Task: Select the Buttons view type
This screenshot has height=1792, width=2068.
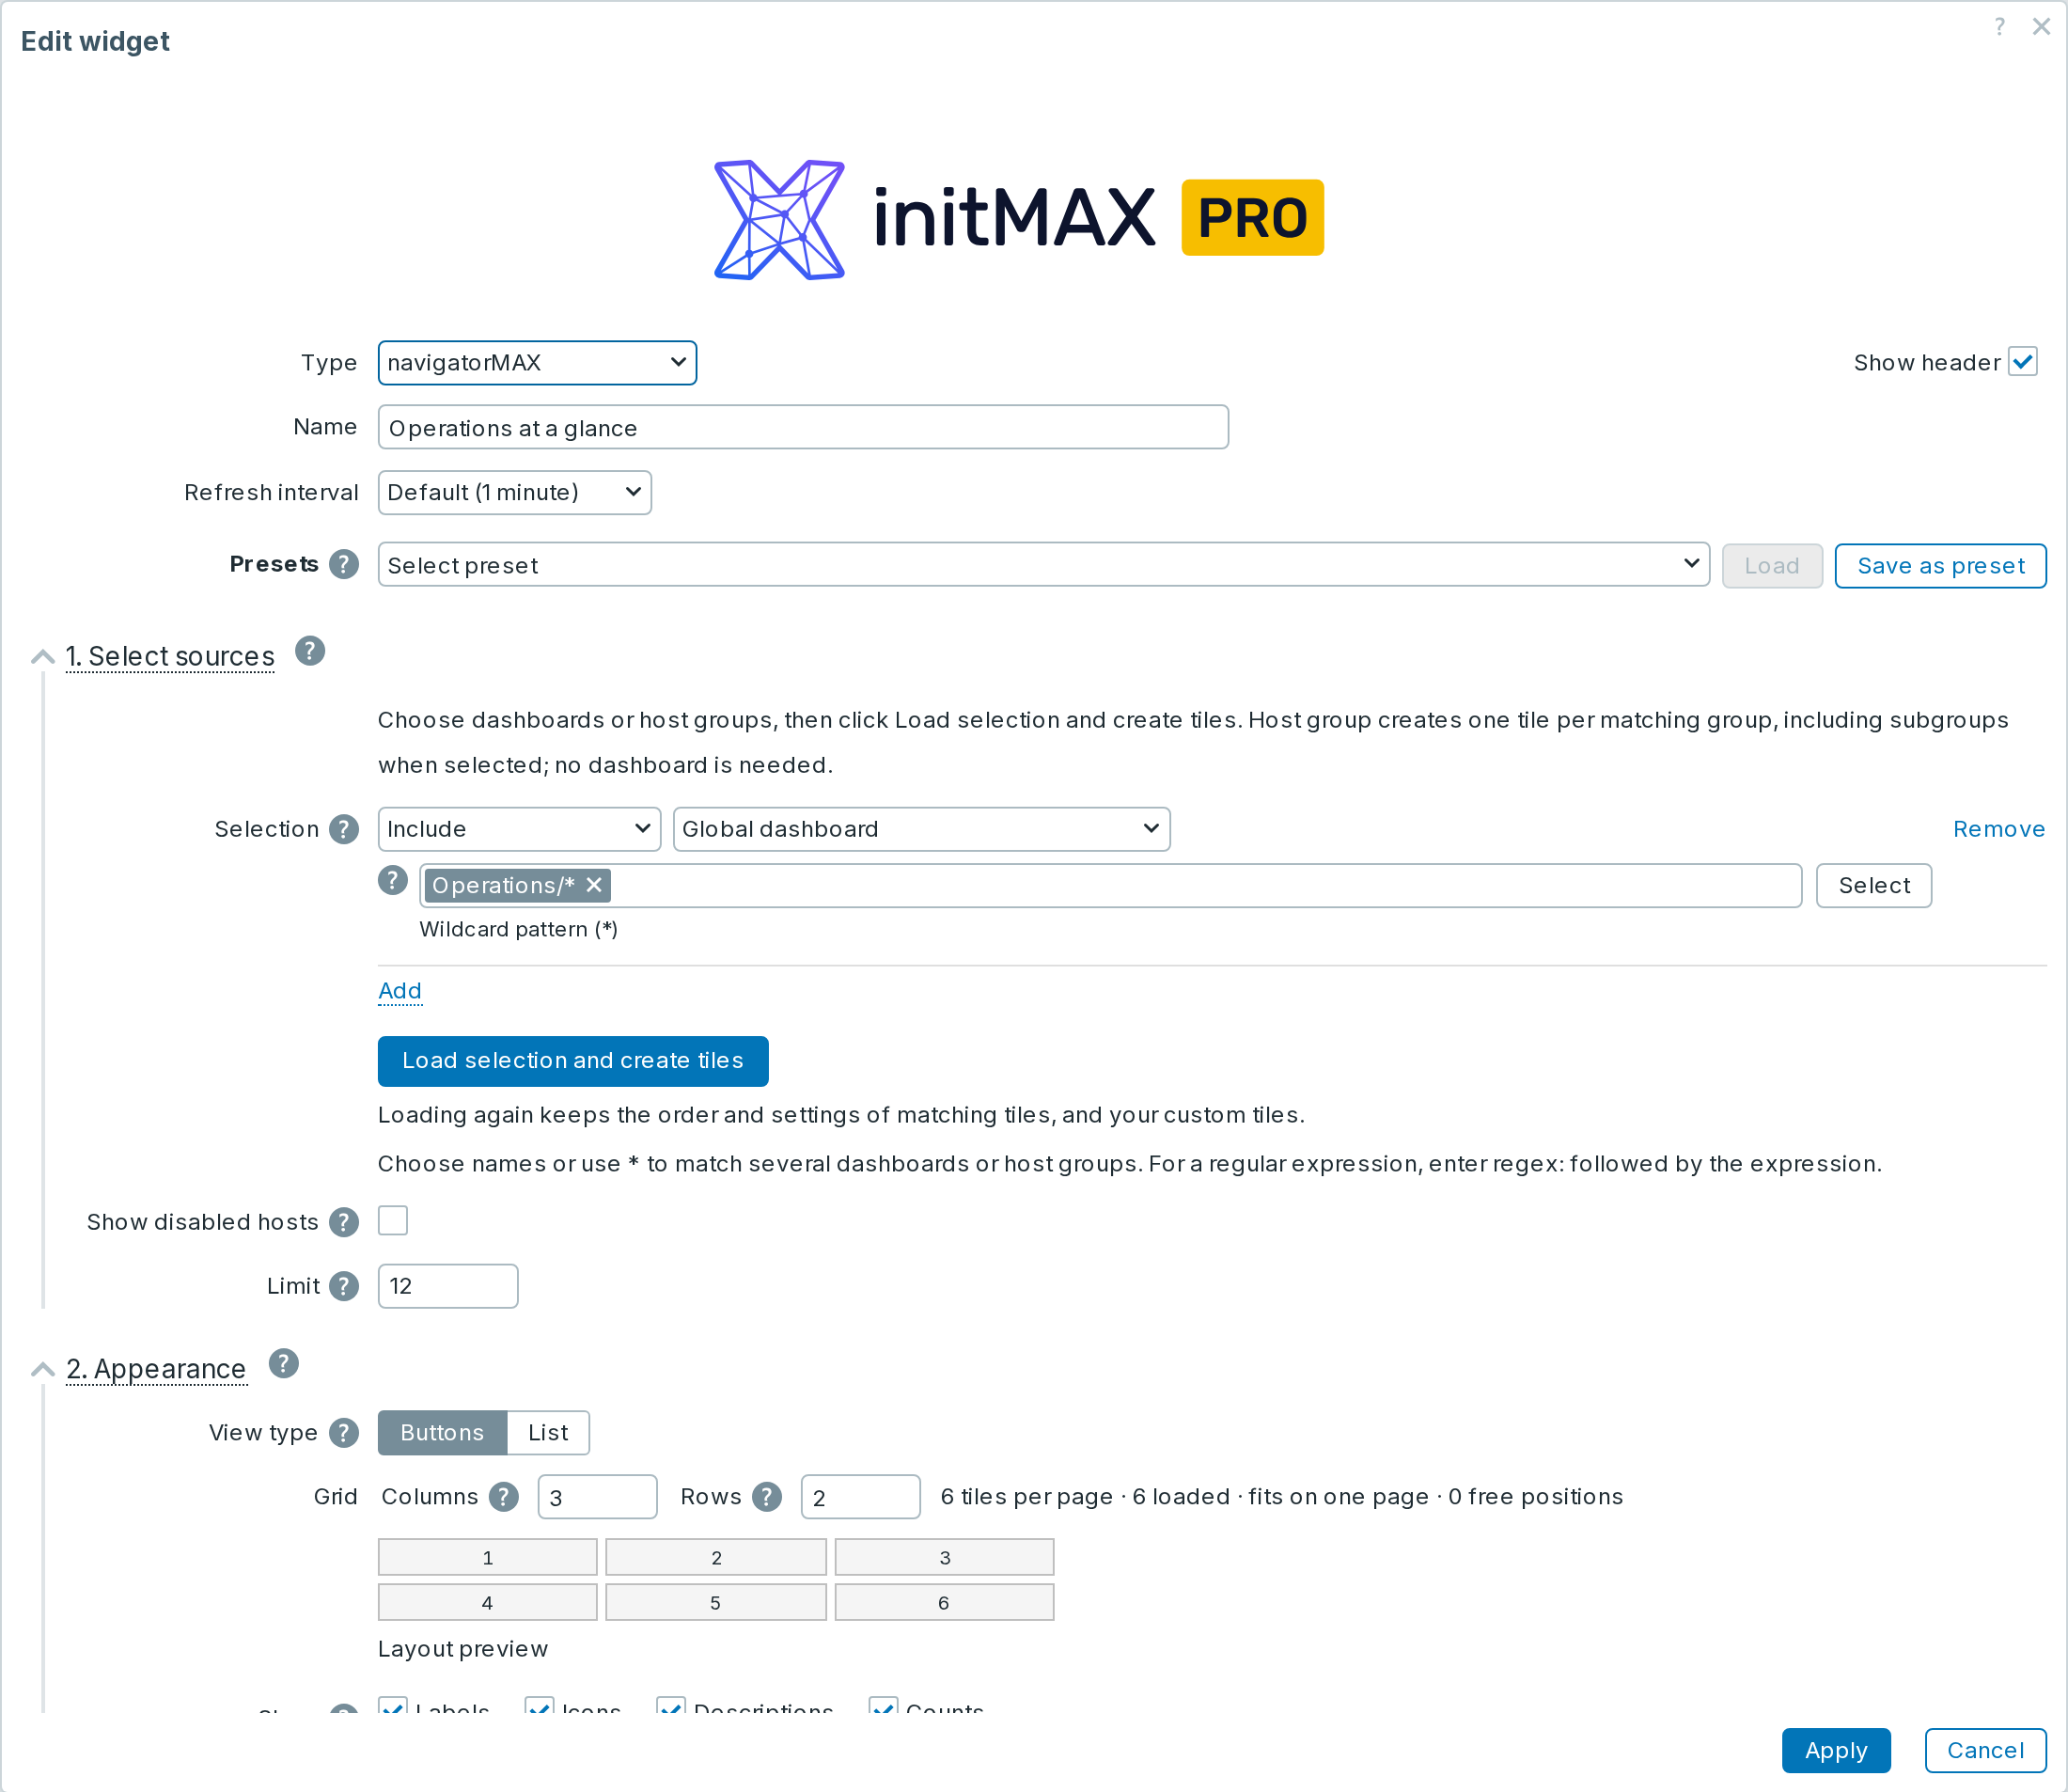Action: 442,1433
